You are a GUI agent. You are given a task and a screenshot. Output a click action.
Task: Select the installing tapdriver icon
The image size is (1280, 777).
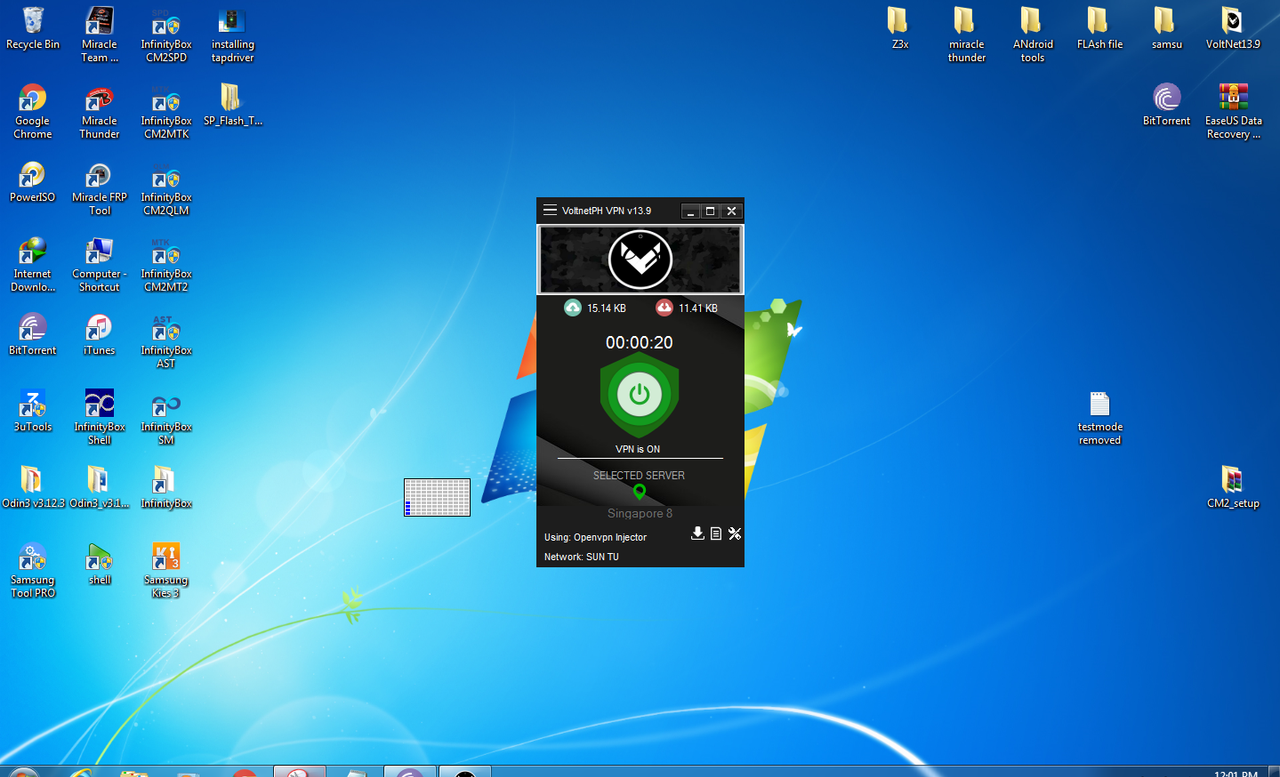[232, 35]
